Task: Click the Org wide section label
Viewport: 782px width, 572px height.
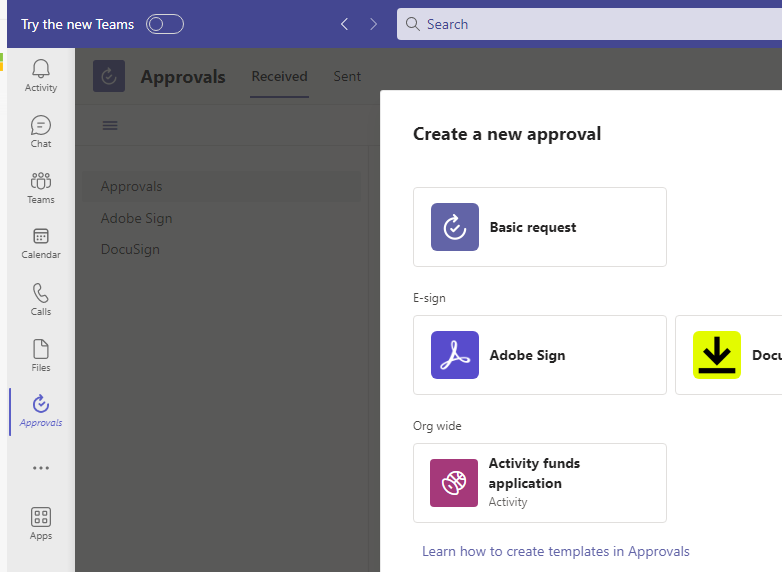Action: 437,426
